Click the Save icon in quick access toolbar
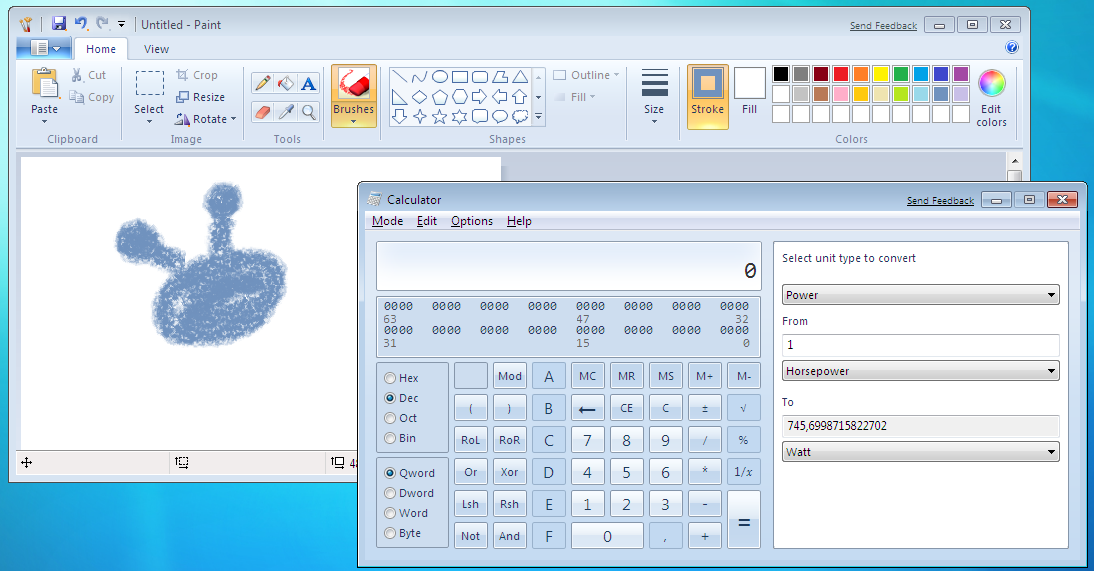 point(59,24)
